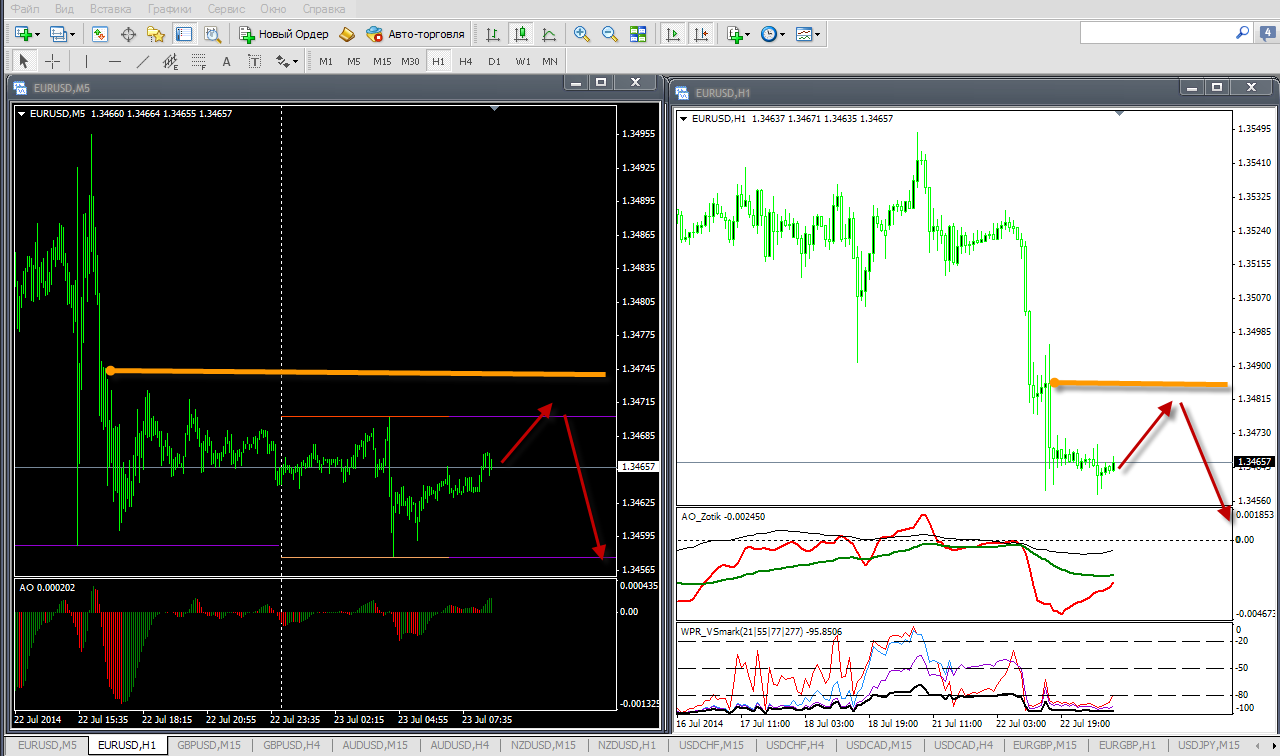Open the Arrows objects dropdown arrow

point(295,62)
